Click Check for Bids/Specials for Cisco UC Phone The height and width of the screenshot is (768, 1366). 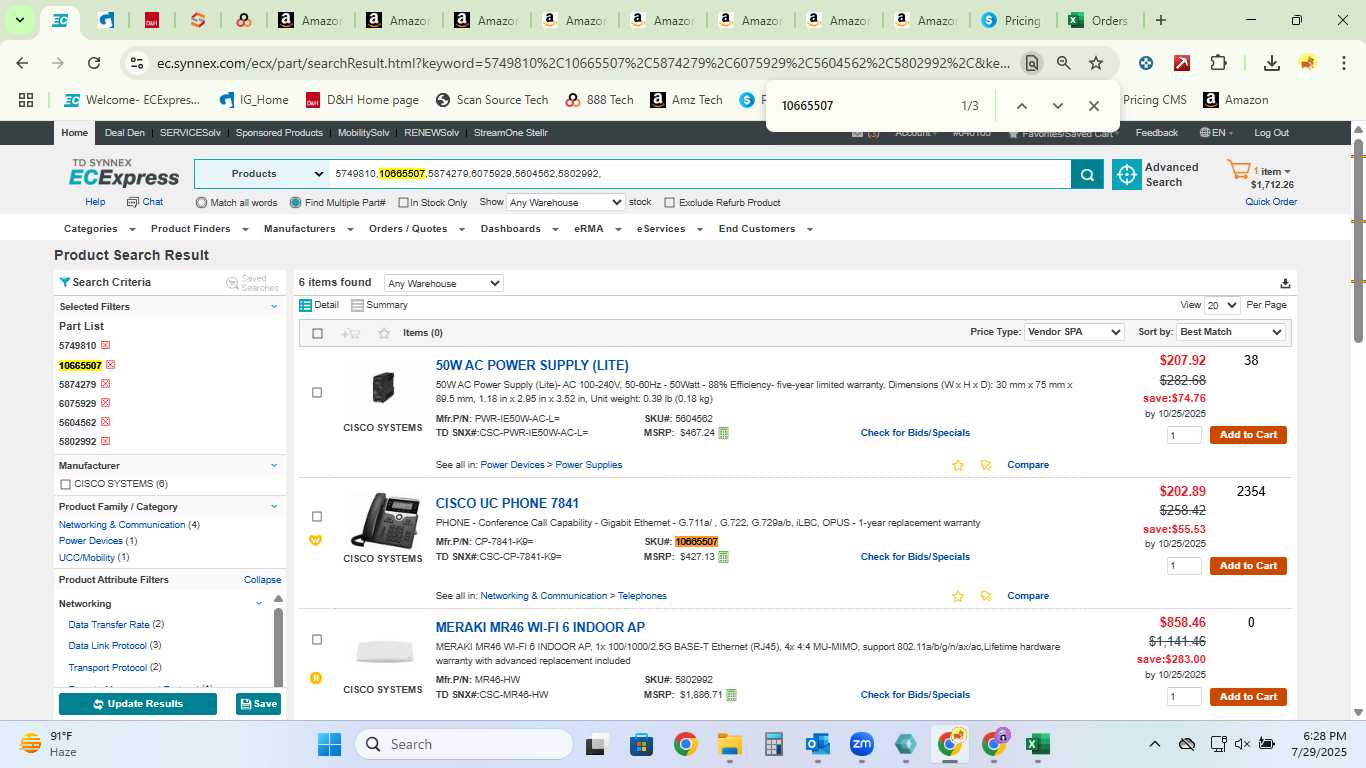point(915,557)
